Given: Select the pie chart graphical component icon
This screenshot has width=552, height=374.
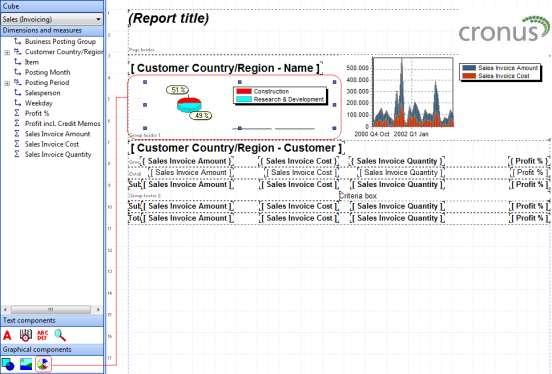Looking at the screenshot, I should point(43,364).
